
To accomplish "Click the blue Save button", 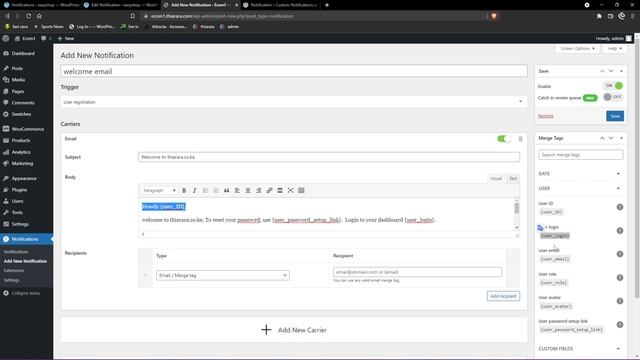I will click(615, 116).
